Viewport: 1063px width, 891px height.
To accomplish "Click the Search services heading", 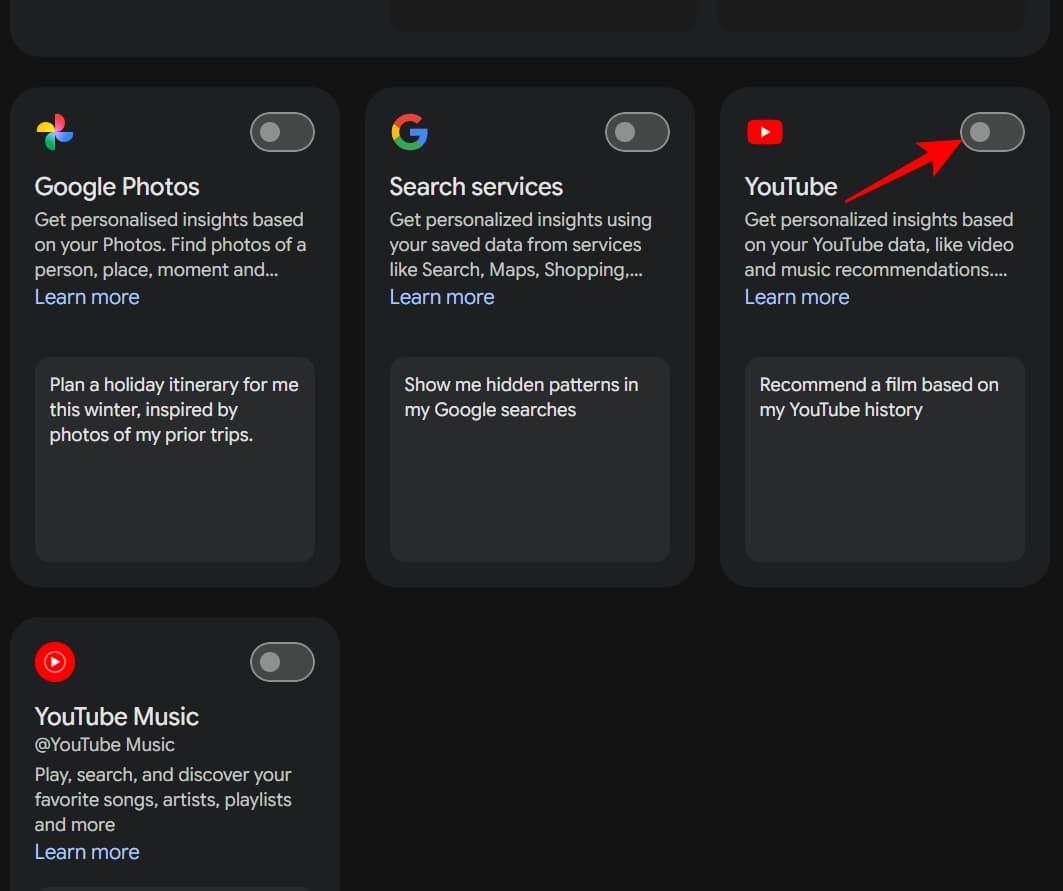I will pyautogui.click(x=476, y=186).
